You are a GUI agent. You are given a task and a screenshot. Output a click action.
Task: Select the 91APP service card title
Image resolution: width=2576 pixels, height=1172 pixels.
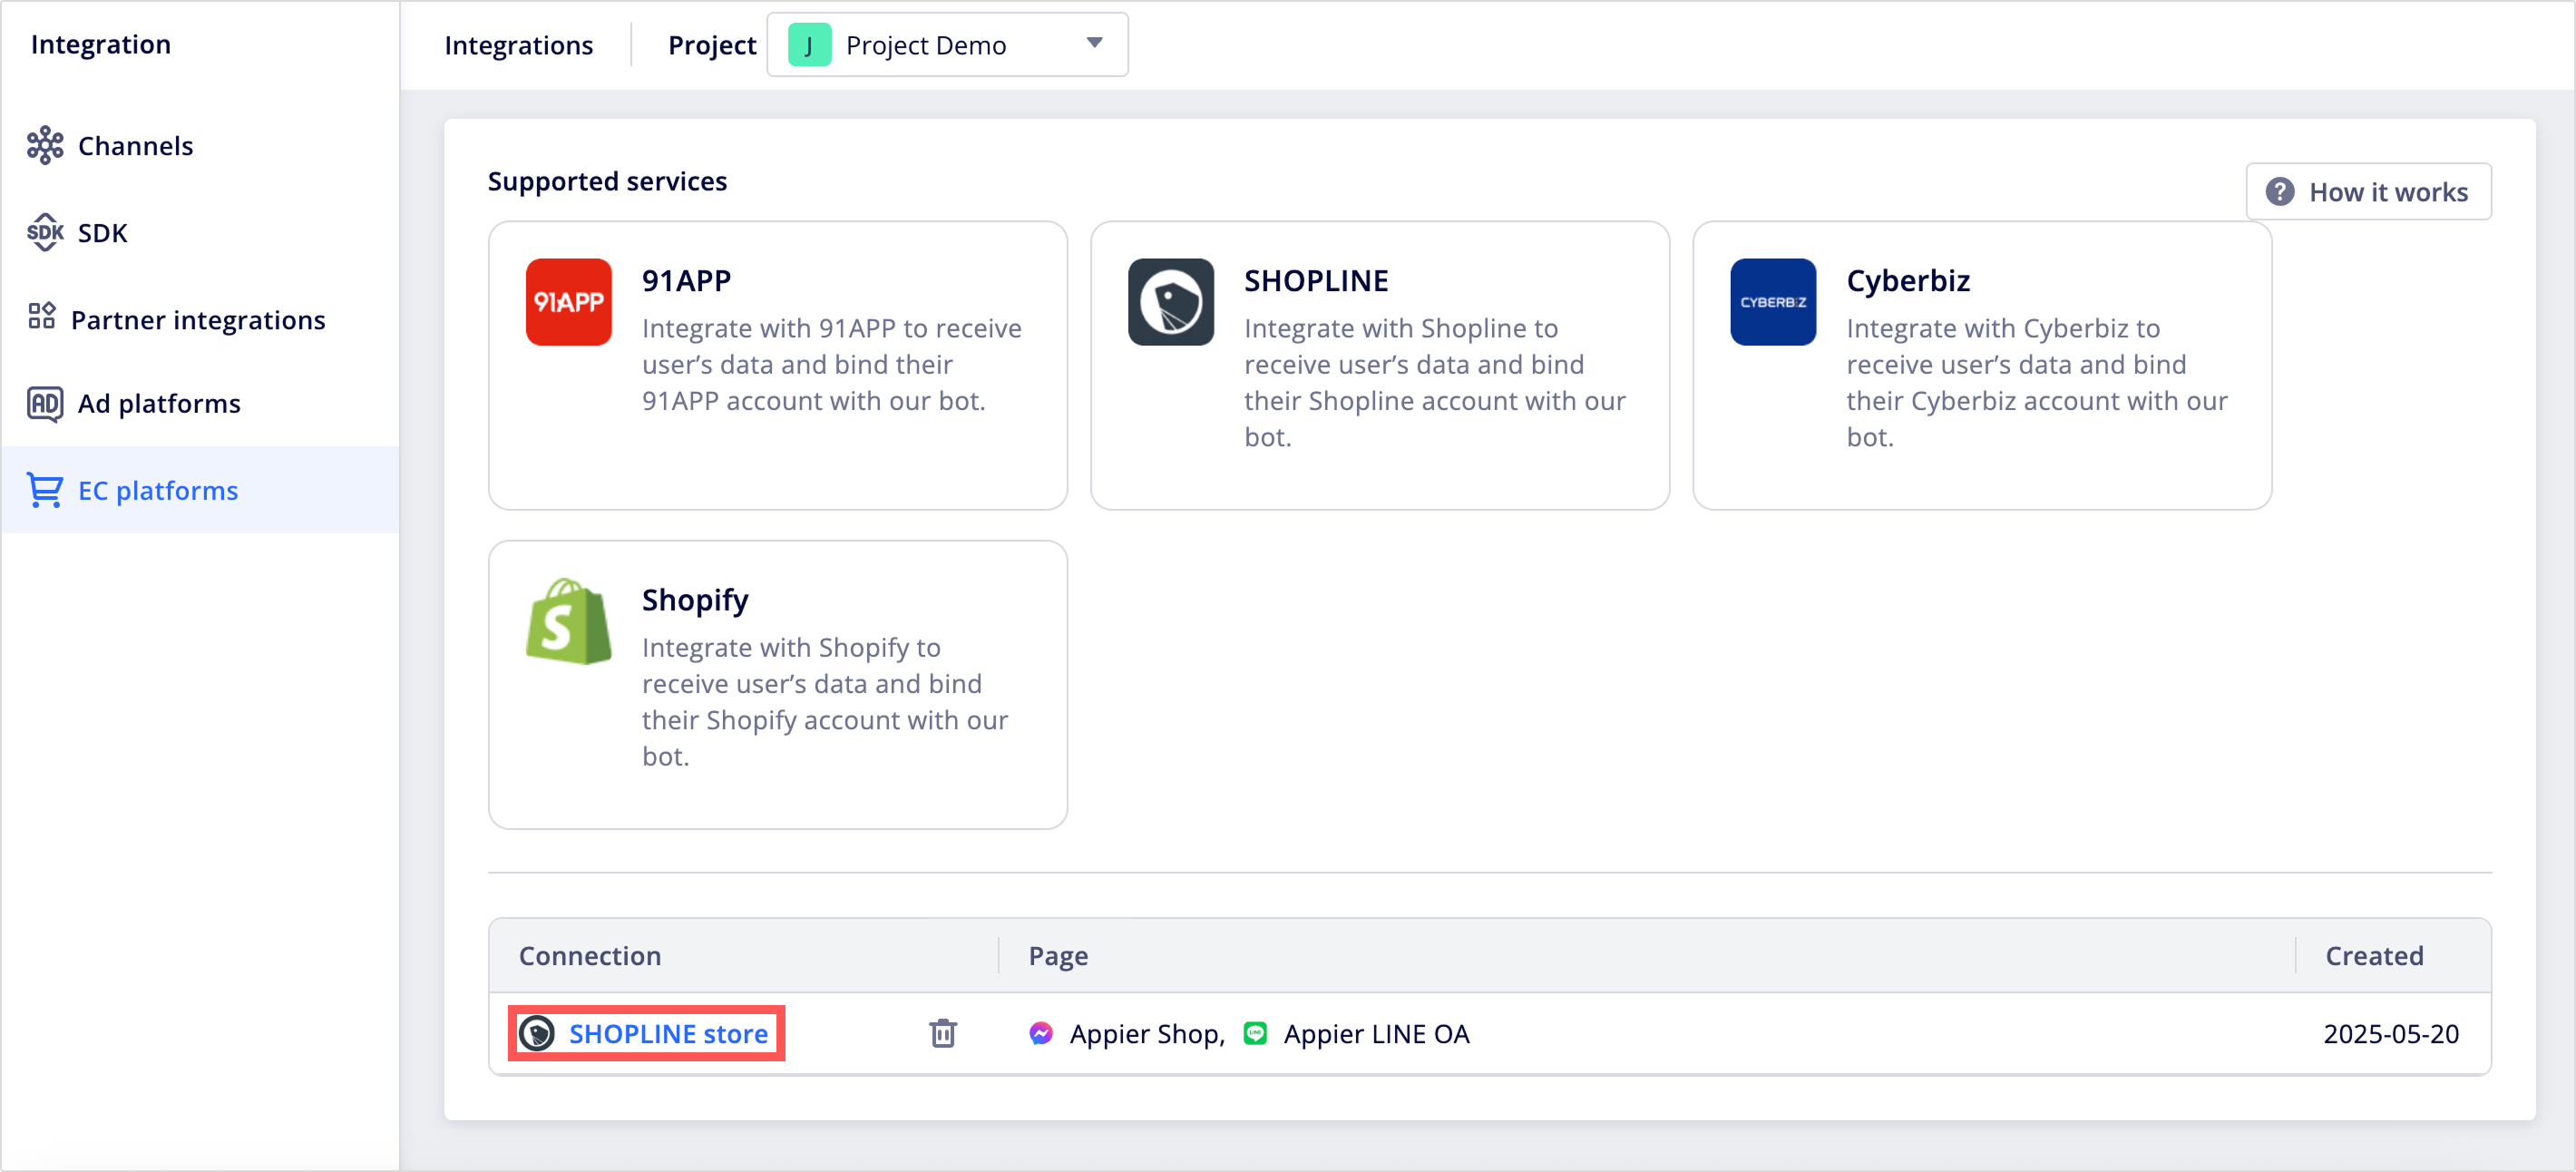pos(686,281)
